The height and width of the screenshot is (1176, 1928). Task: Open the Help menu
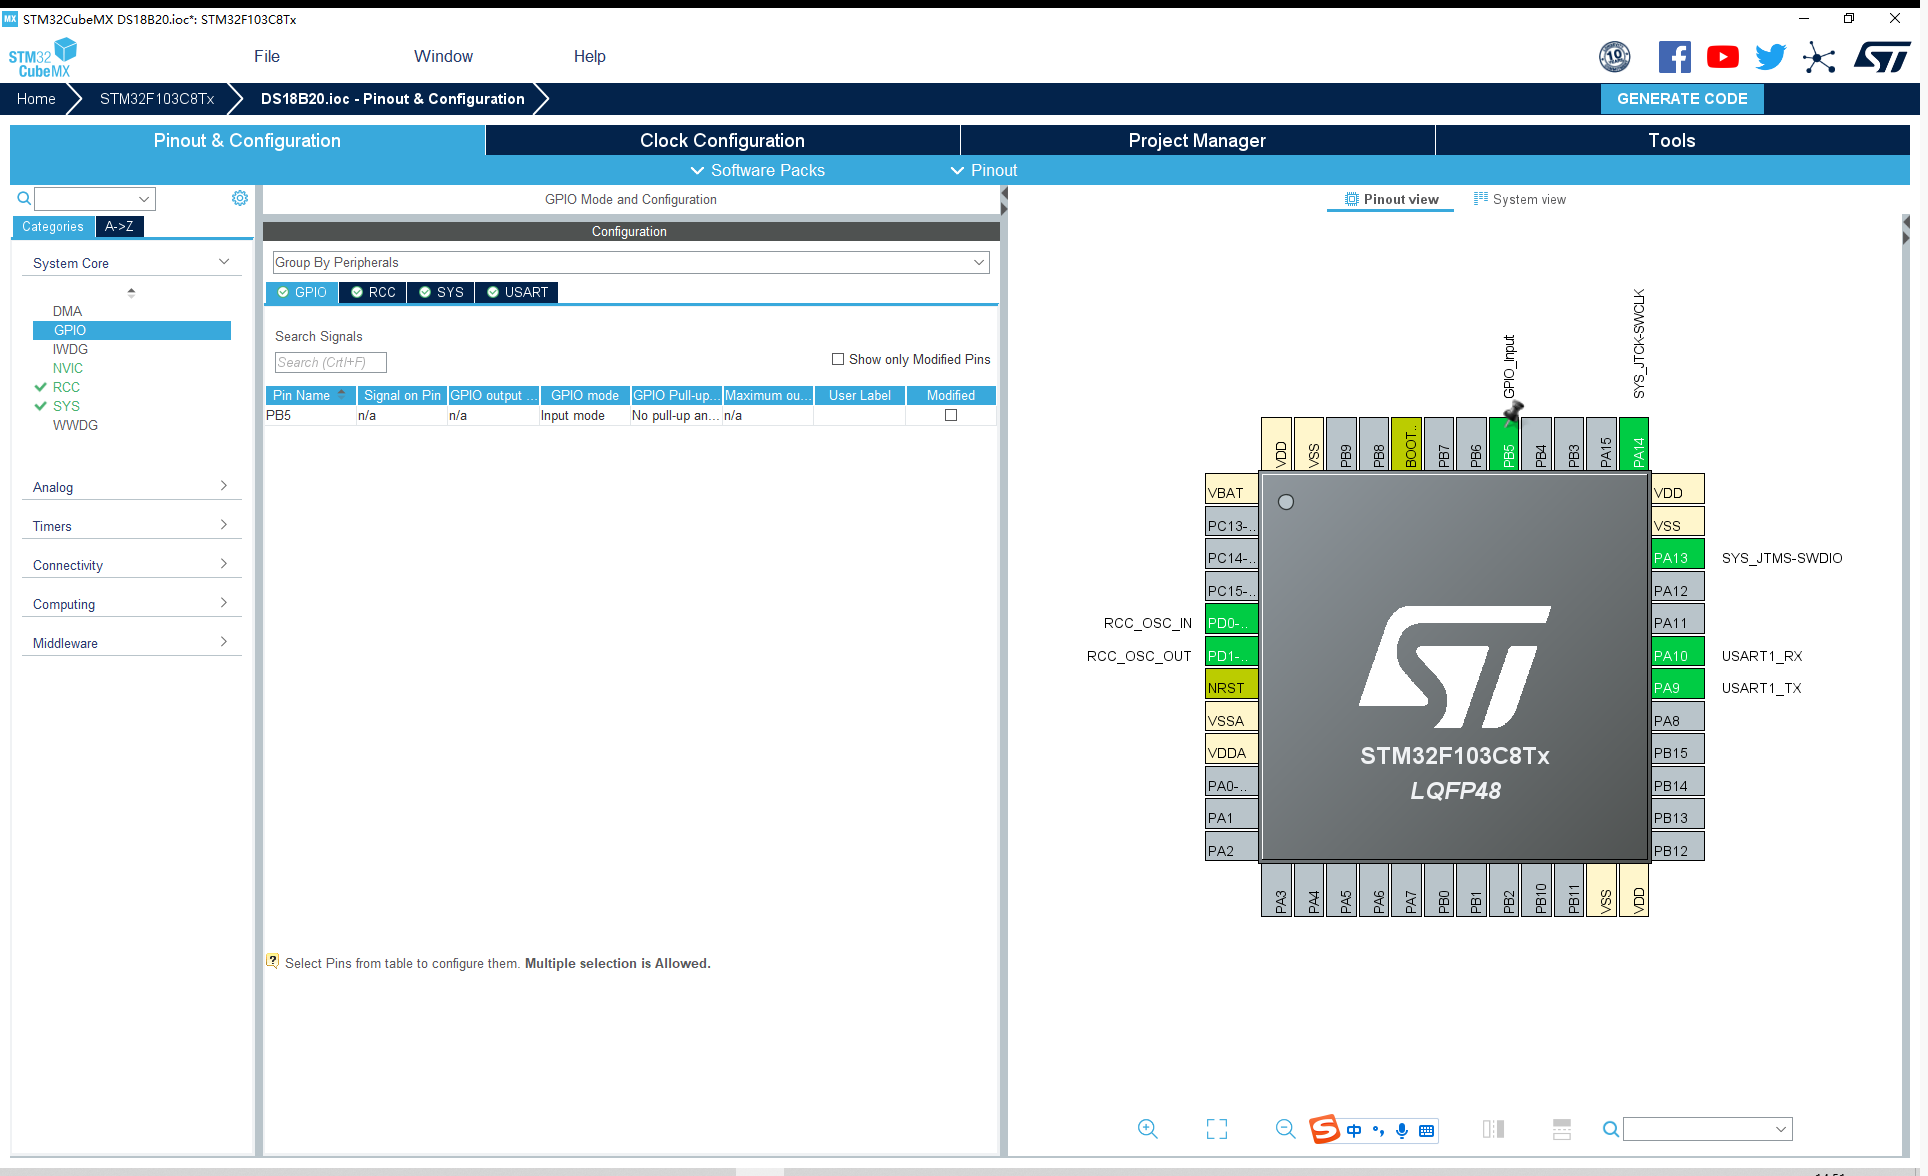click(590, 56)
